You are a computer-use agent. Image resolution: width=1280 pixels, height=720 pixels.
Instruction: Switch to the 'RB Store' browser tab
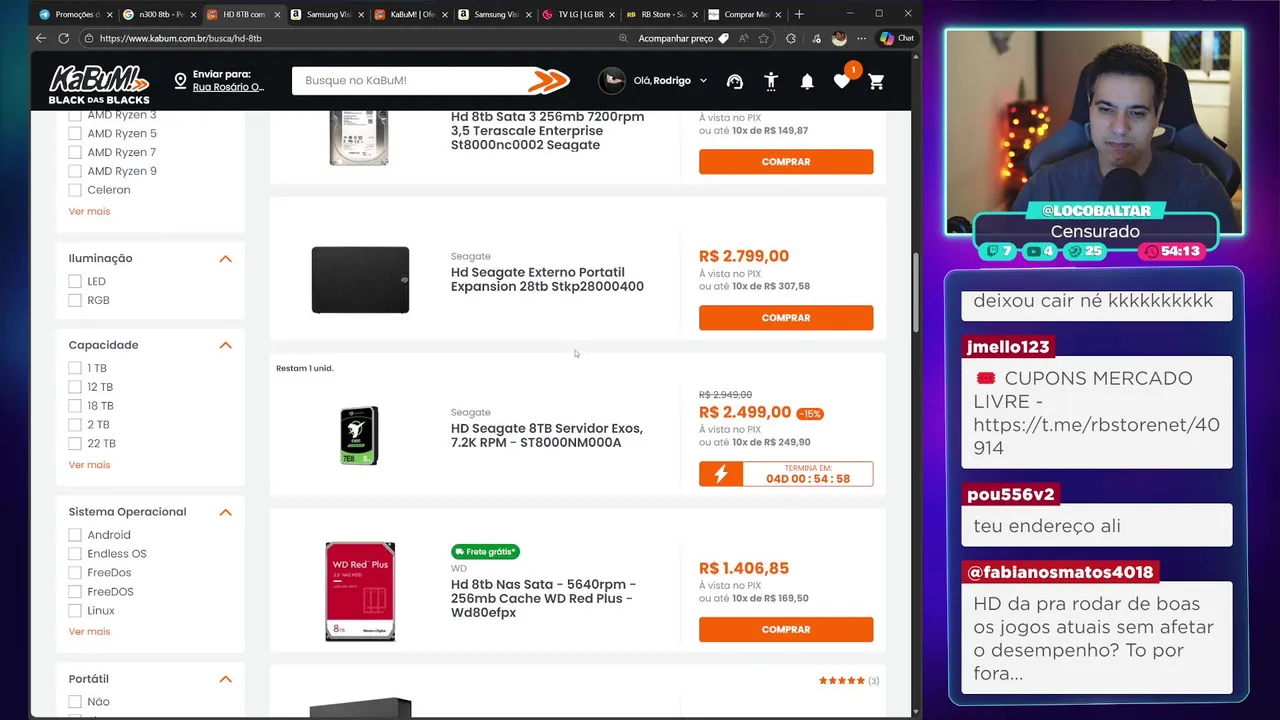(661, 15)
